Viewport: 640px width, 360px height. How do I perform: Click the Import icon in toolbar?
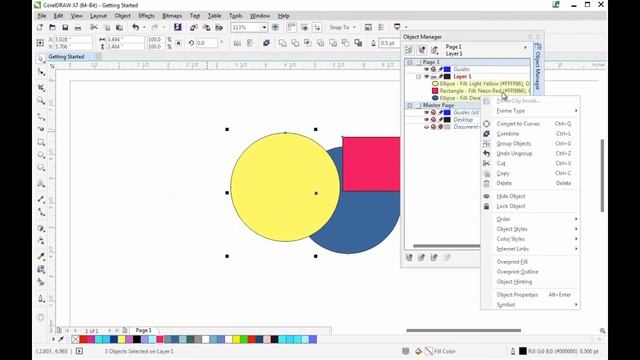(193, 27)
